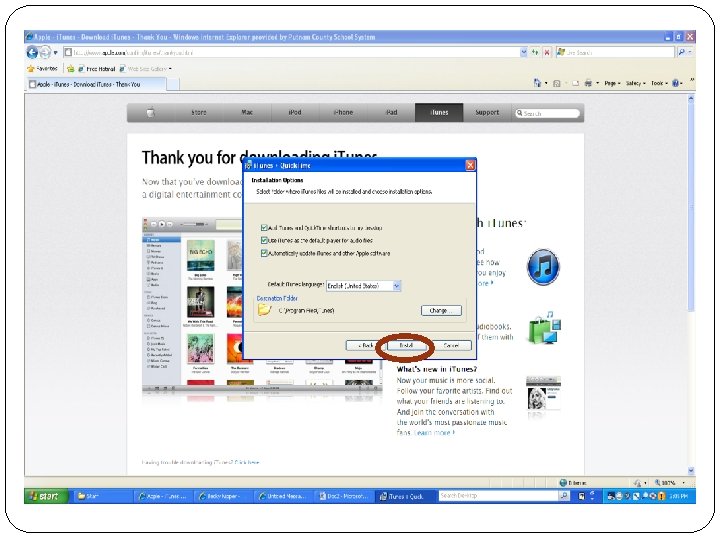
Task: Open the Page menu in command bar
Action: (x=612, y=84)
